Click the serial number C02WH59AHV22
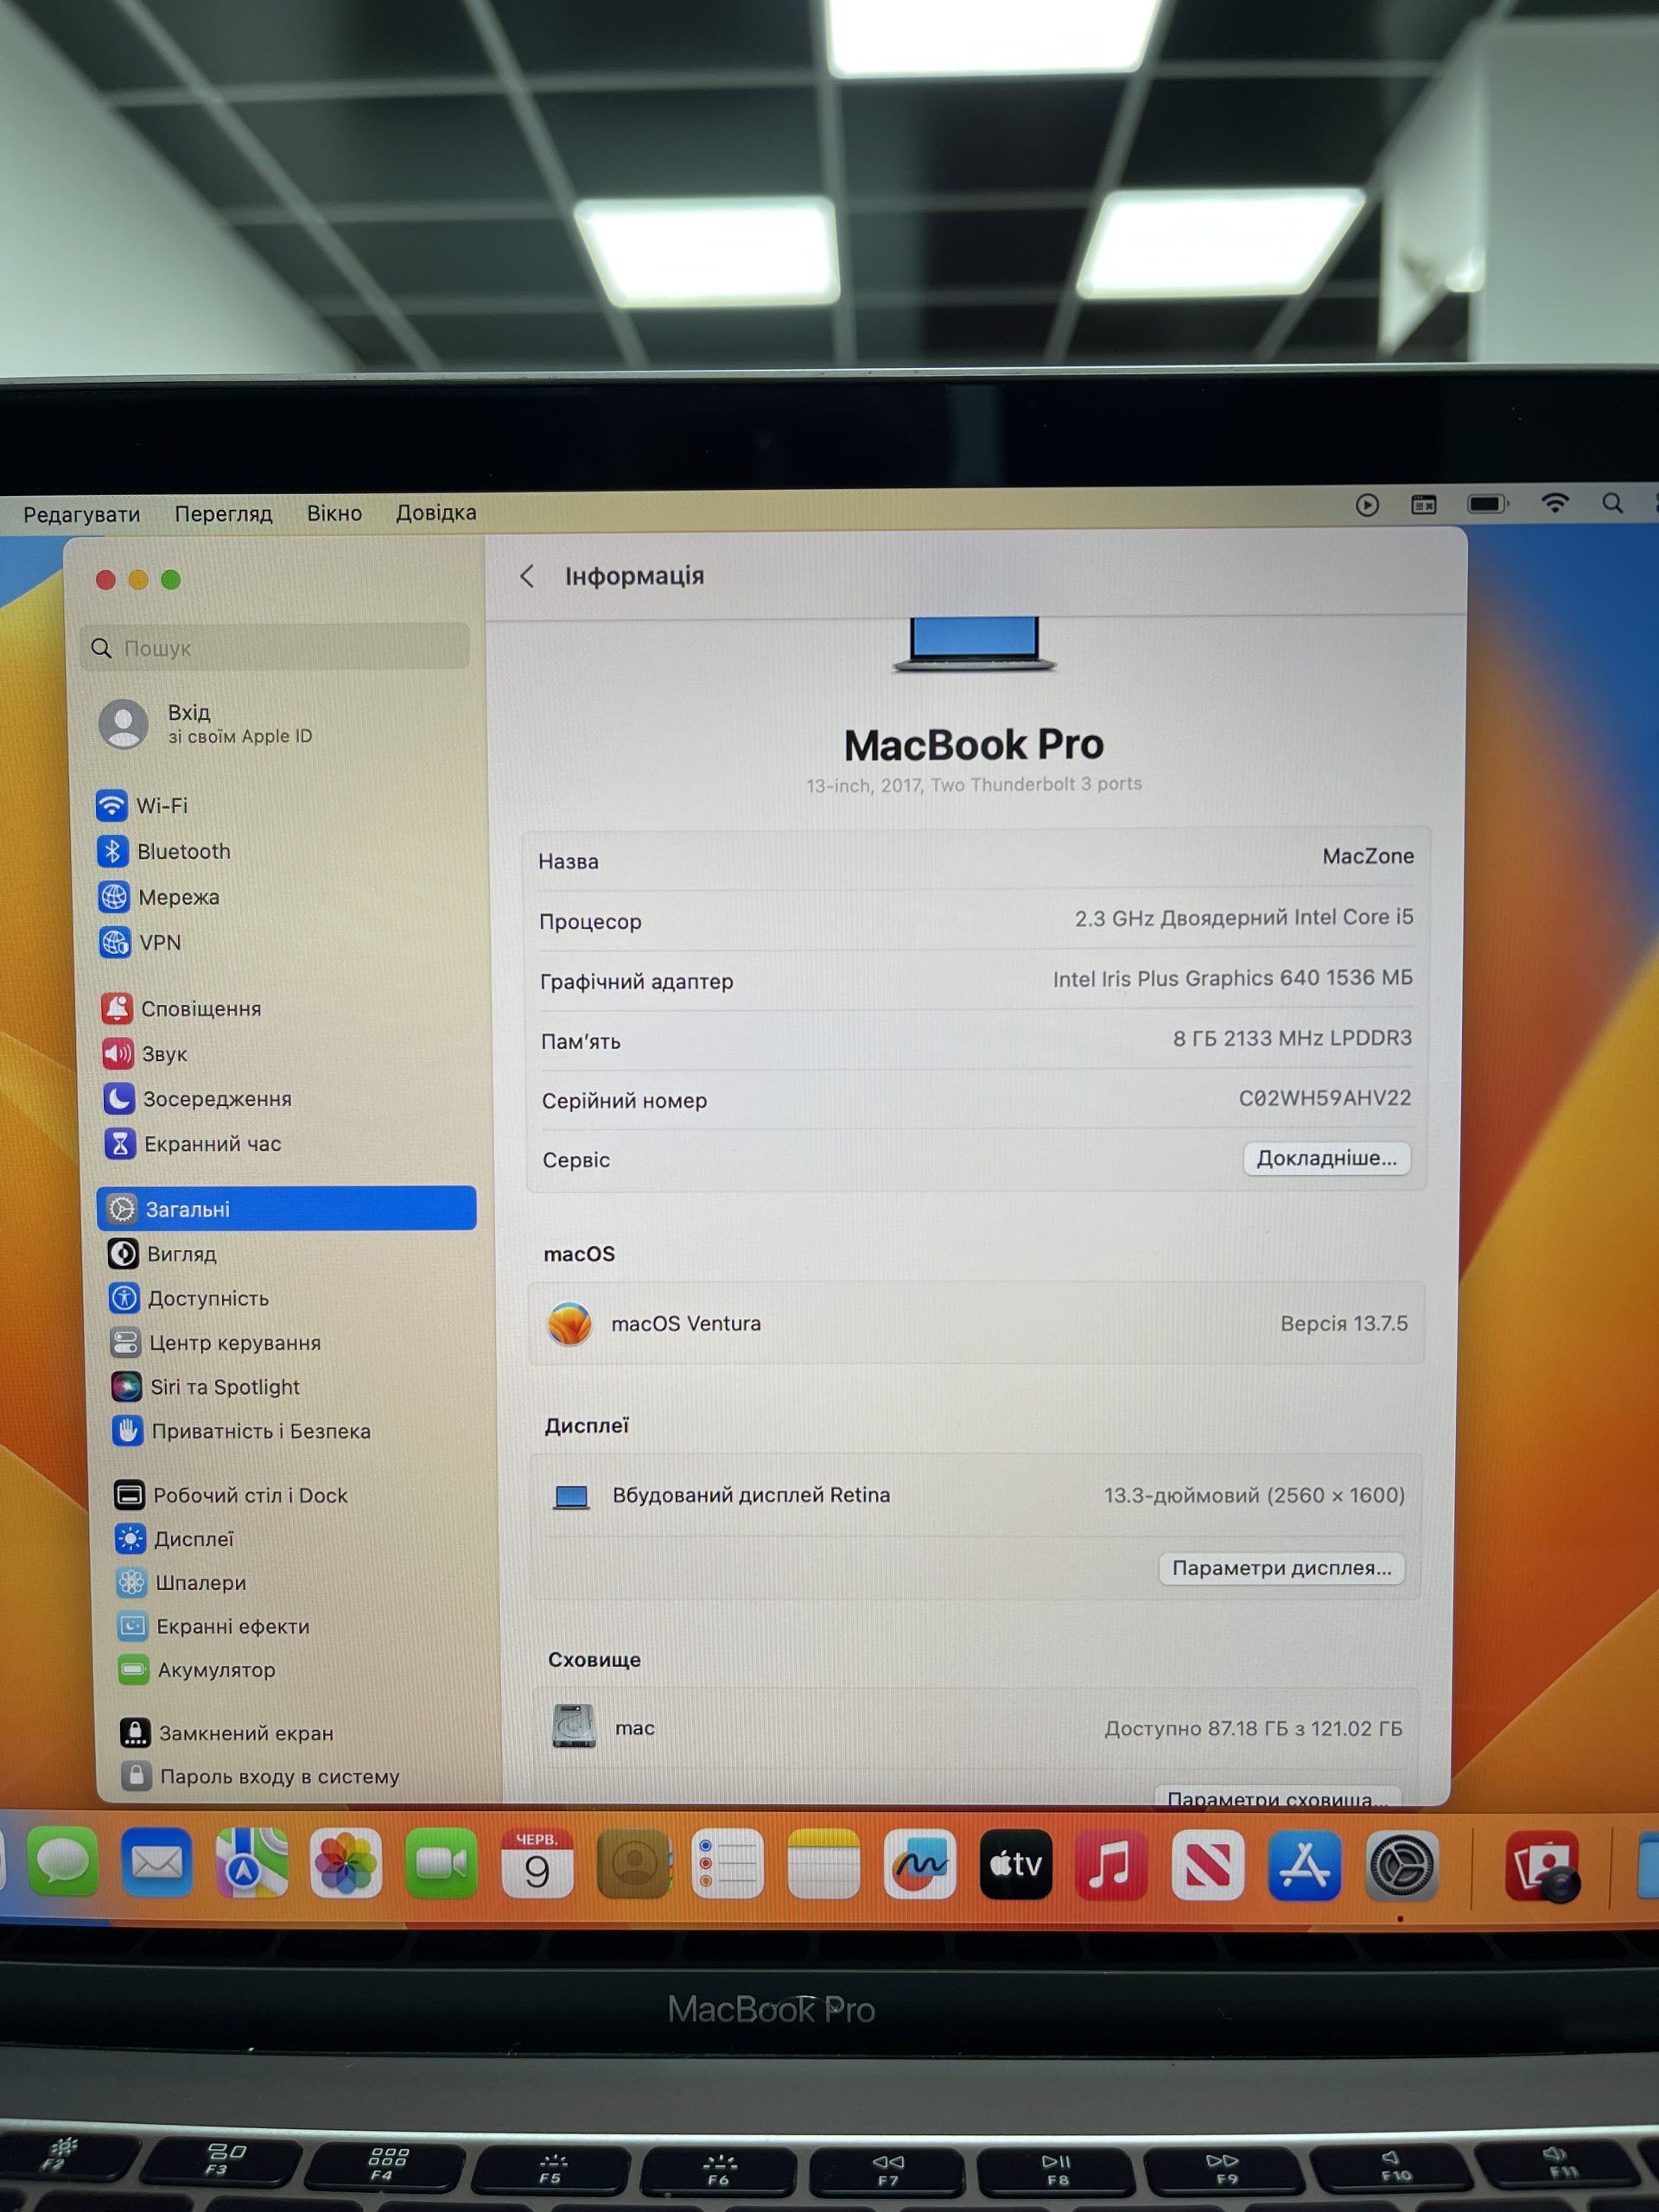This screenshot has height=2212, width=1659. click(1324, 1098)
